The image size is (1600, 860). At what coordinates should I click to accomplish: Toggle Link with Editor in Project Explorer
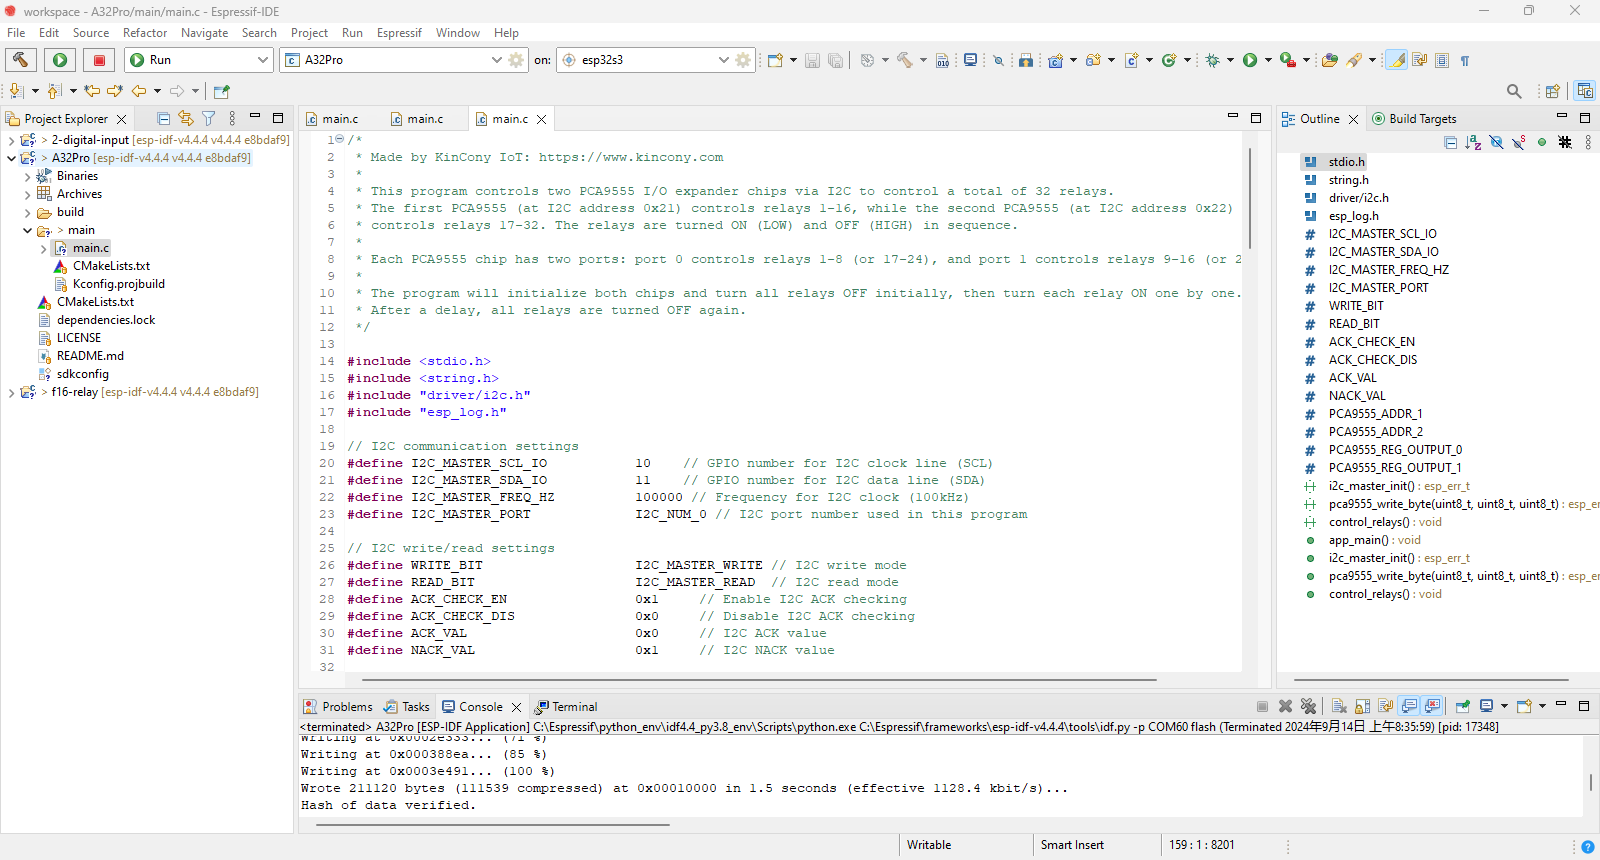185,118
